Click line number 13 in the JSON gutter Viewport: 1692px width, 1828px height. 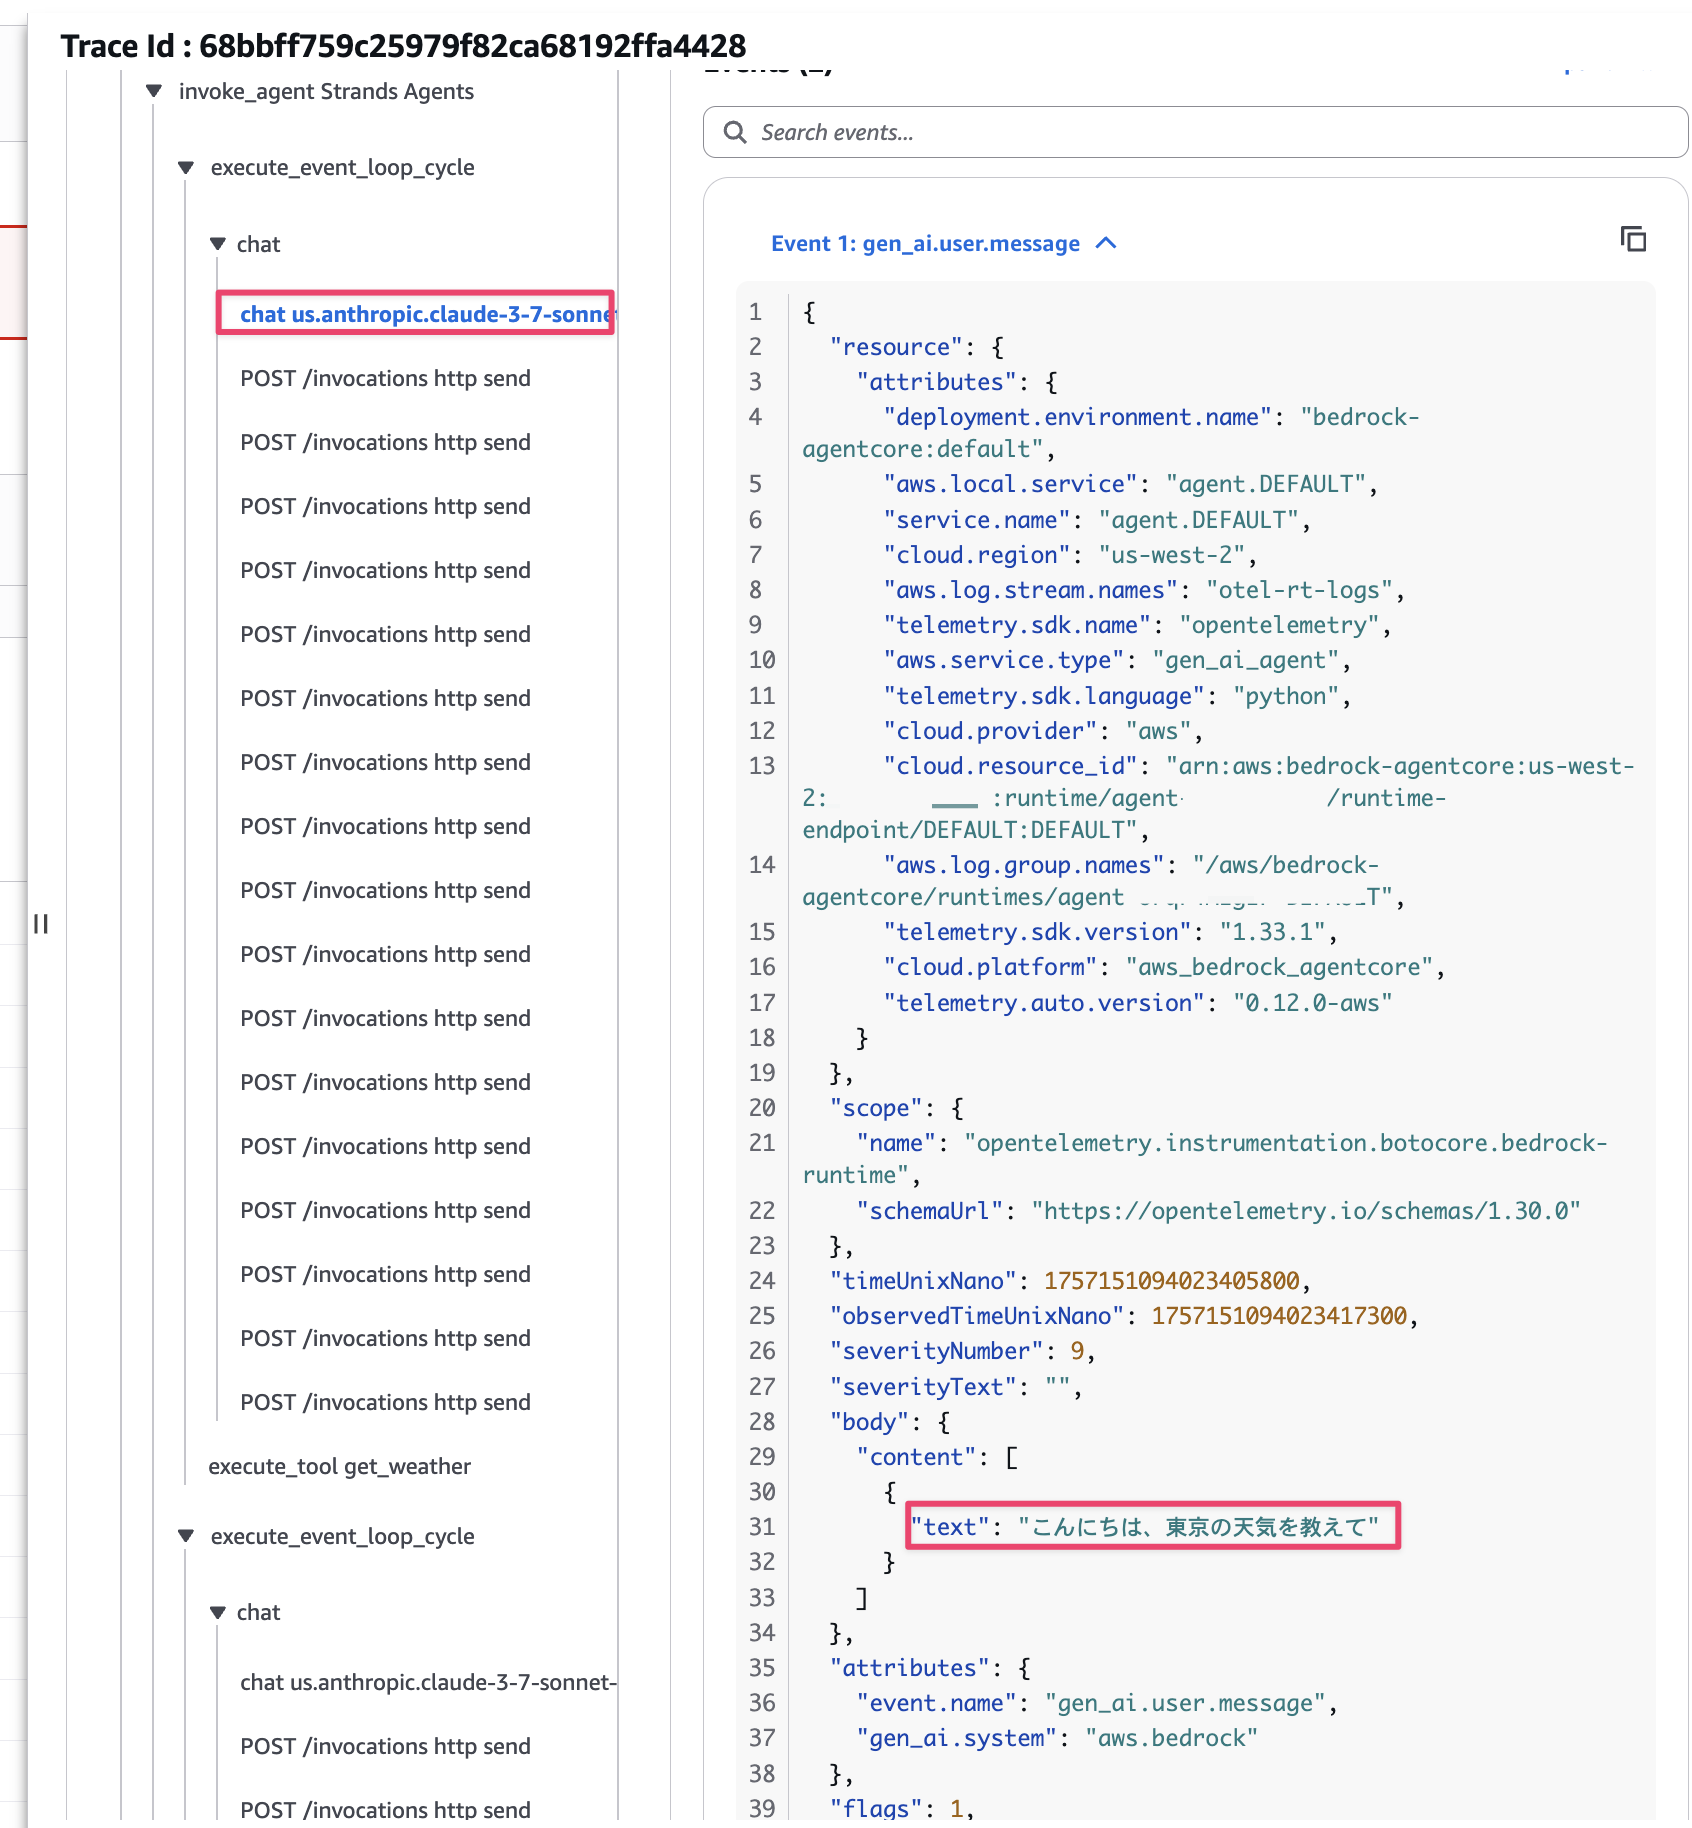point(762,766)
